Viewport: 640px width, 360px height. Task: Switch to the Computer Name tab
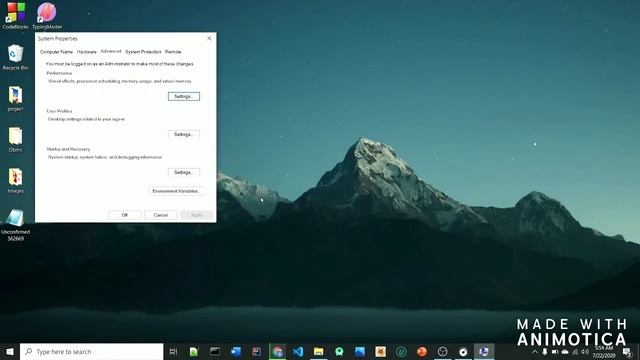[x=56, y=52]
